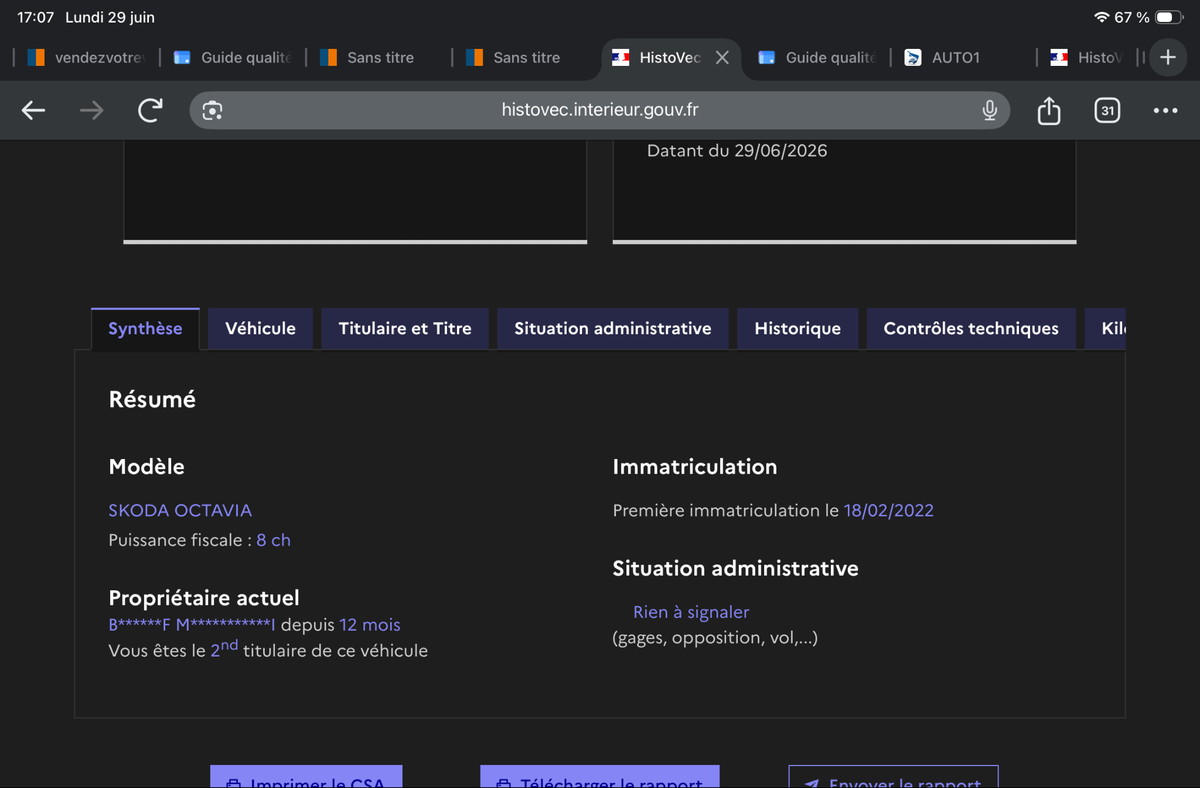Switch to the vendezvotre browser tab
Screen dimensions: 1200x788
[87, 57]
